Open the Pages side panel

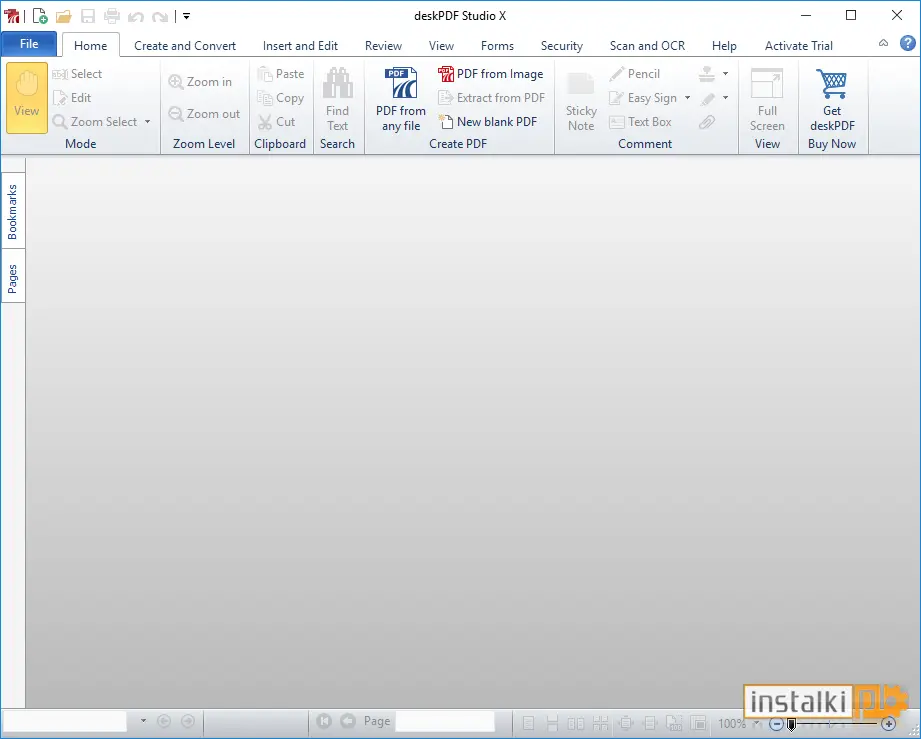[12, 278]
